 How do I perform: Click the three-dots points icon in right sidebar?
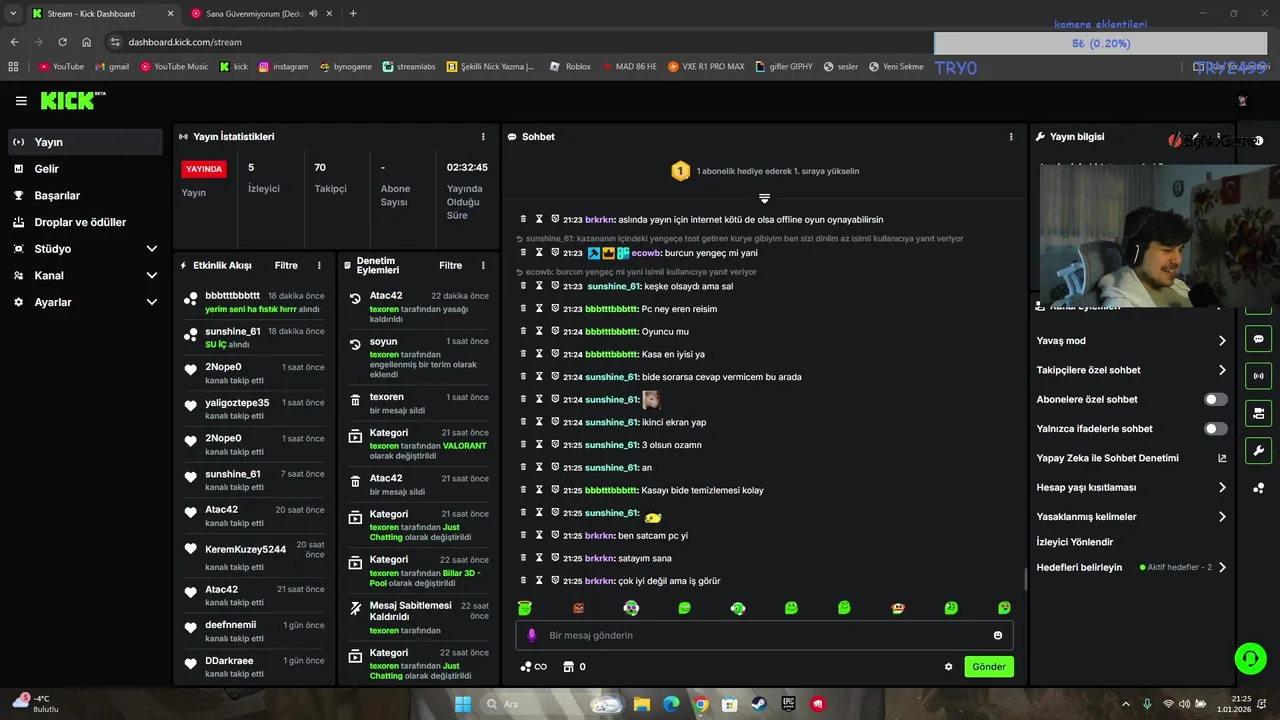tap(1258, 488)
